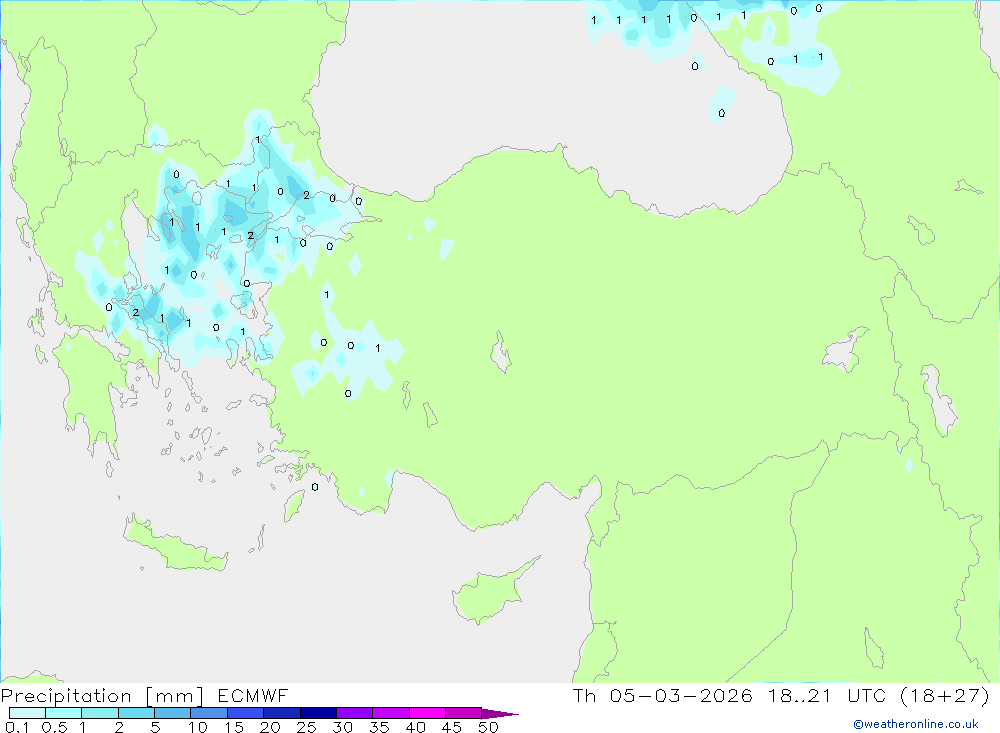Click the legend scale label '10'

pyautogui.click(x=198, y=727)
